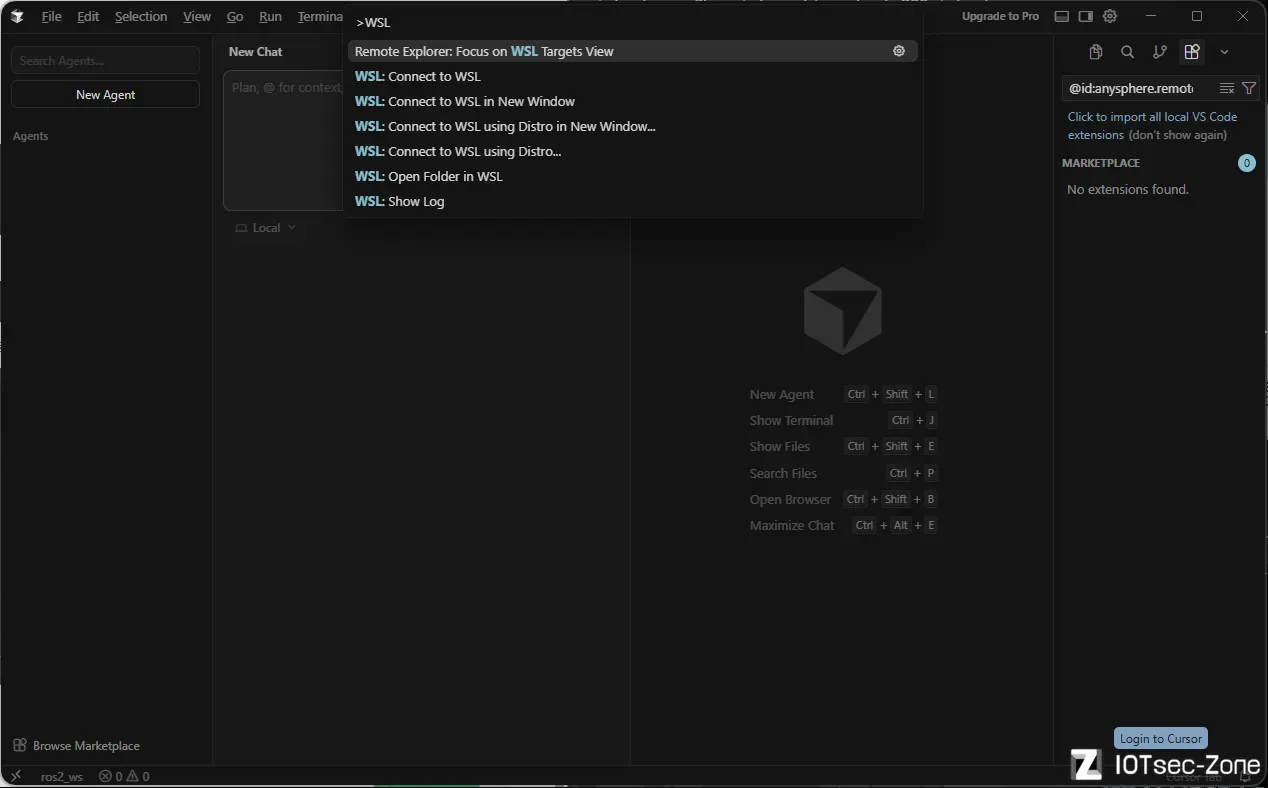Choose Connect to WSL using Distro in New Window
Screen dimensions: 1268x788
click(x=632, y=126)
